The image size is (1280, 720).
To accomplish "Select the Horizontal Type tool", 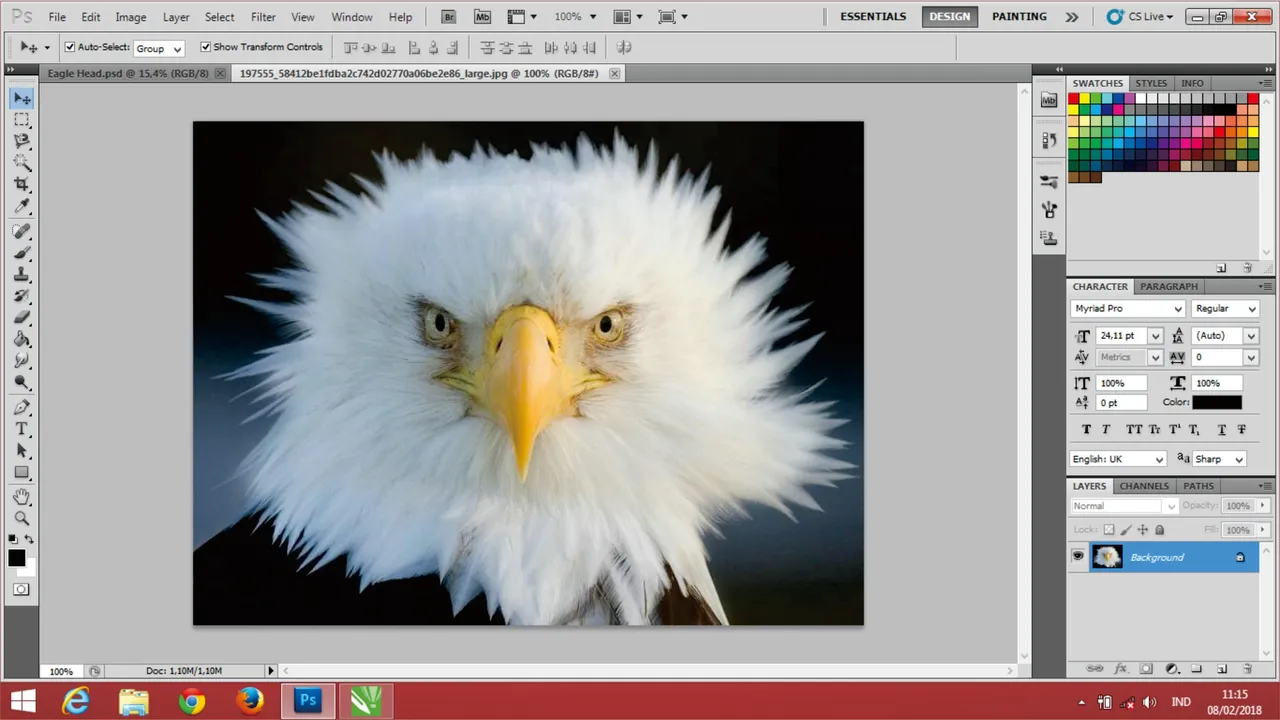I will pos(22,429).
